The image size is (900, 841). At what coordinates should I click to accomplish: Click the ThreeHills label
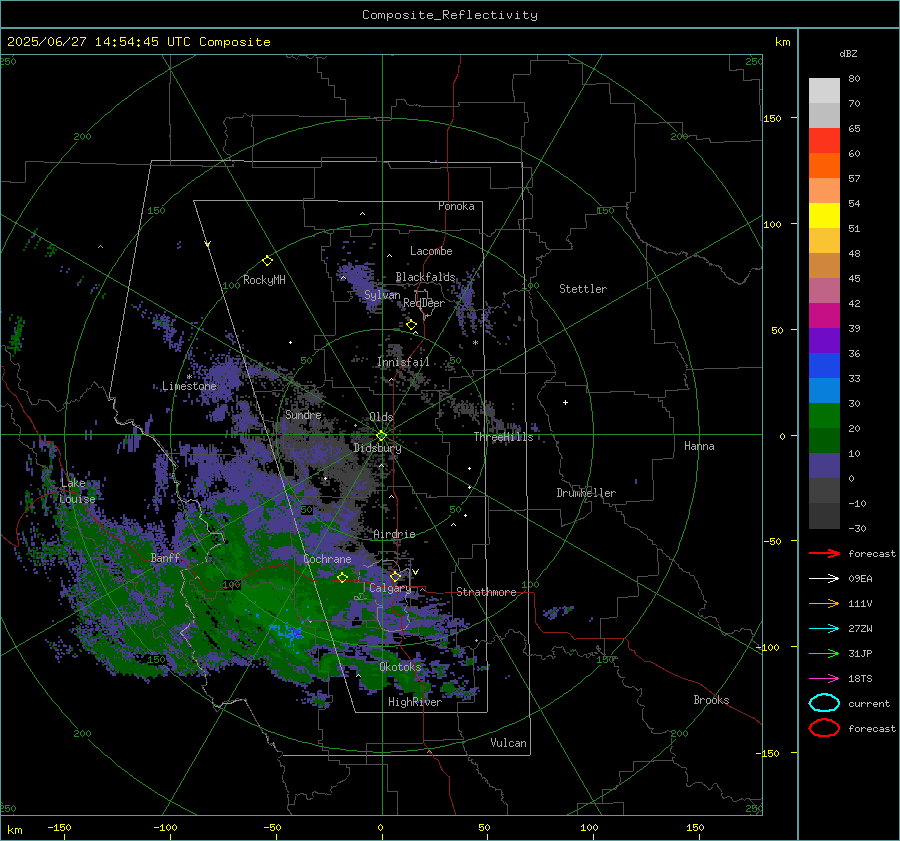503,437
